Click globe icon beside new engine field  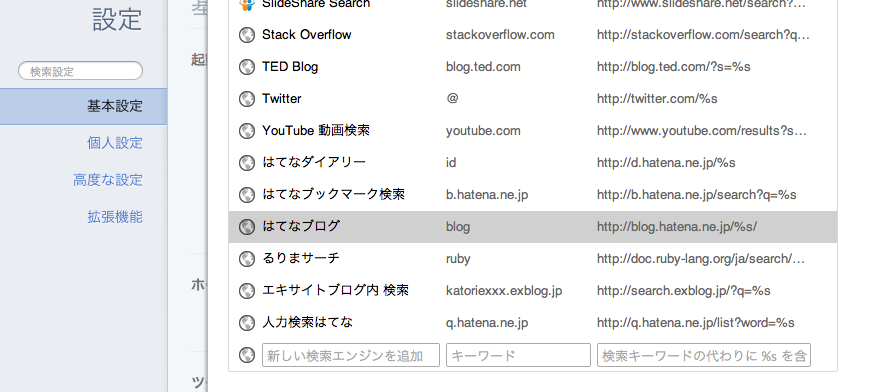(x=247, y=355)
